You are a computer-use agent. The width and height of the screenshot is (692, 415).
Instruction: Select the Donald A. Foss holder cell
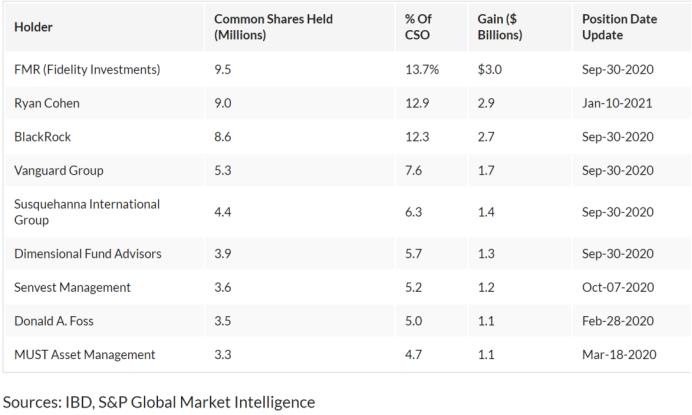point(55,321)
